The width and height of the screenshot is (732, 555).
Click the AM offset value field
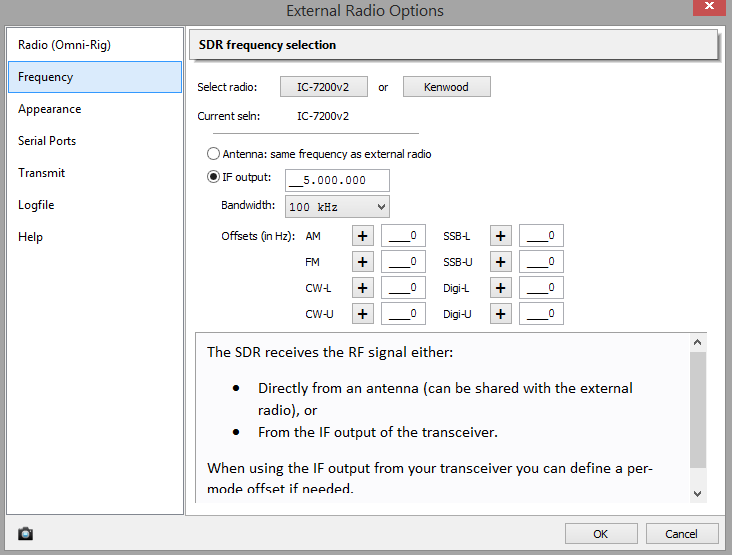click(x=403, y=236)
